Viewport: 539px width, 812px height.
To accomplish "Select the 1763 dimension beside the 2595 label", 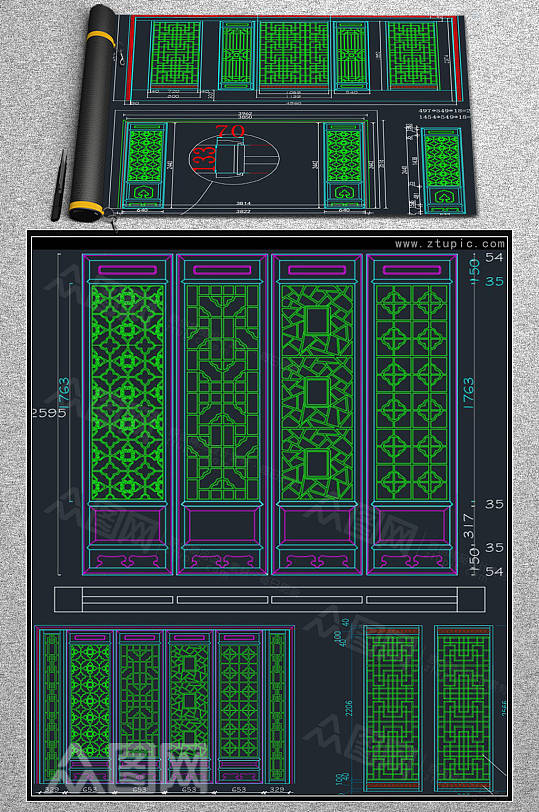I will [63, 393].
